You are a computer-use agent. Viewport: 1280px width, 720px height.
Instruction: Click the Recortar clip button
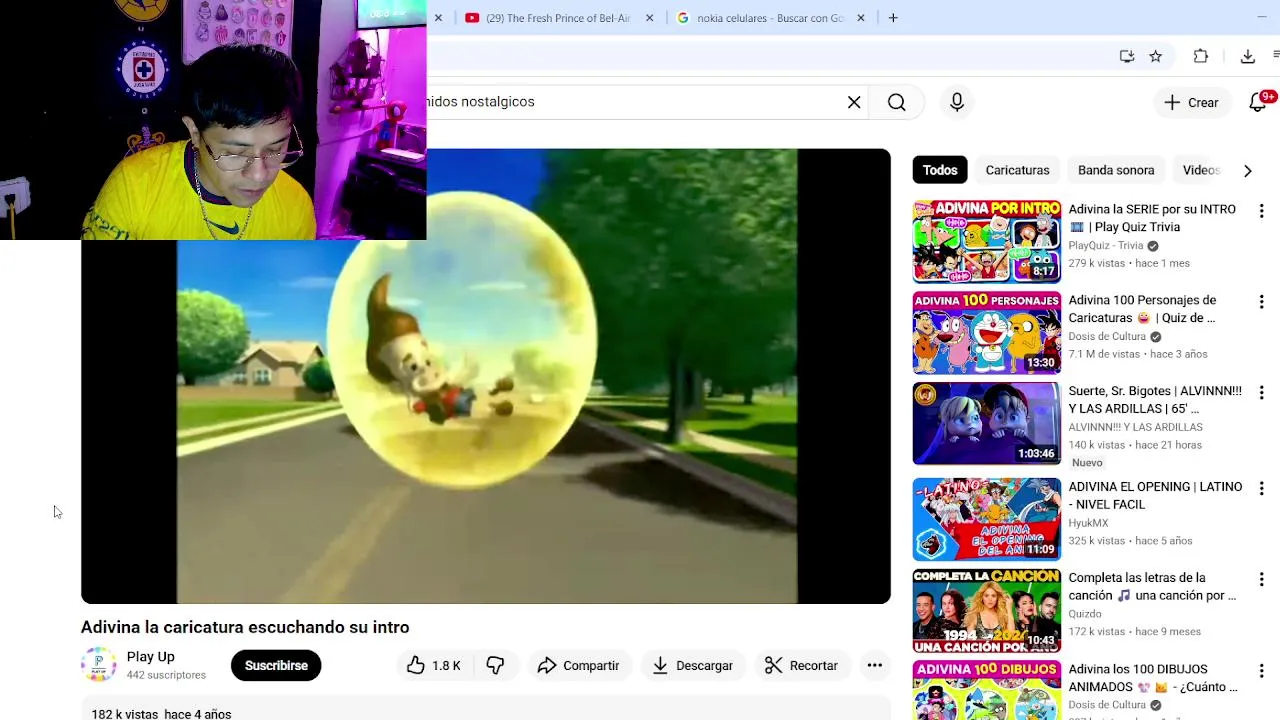click(x=801, y=666)
